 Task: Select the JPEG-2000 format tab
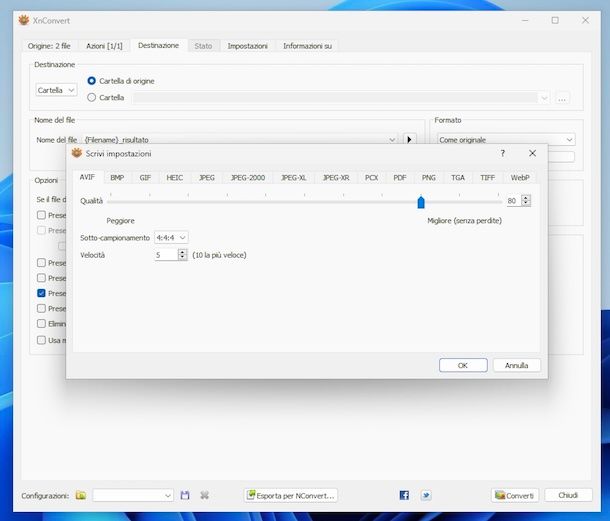(247, 177)
